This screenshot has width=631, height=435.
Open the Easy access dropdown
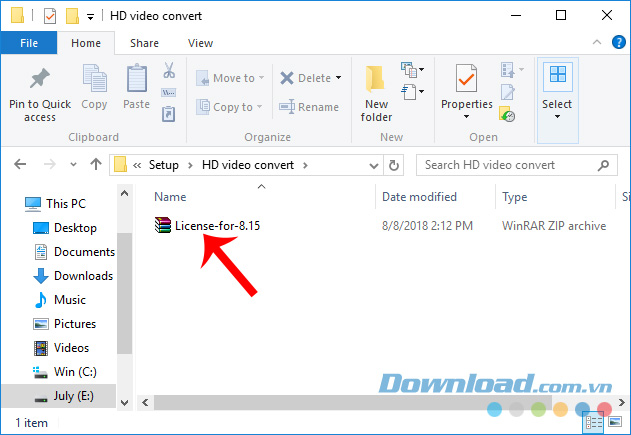pyautogui.click(x=412, y=91)
